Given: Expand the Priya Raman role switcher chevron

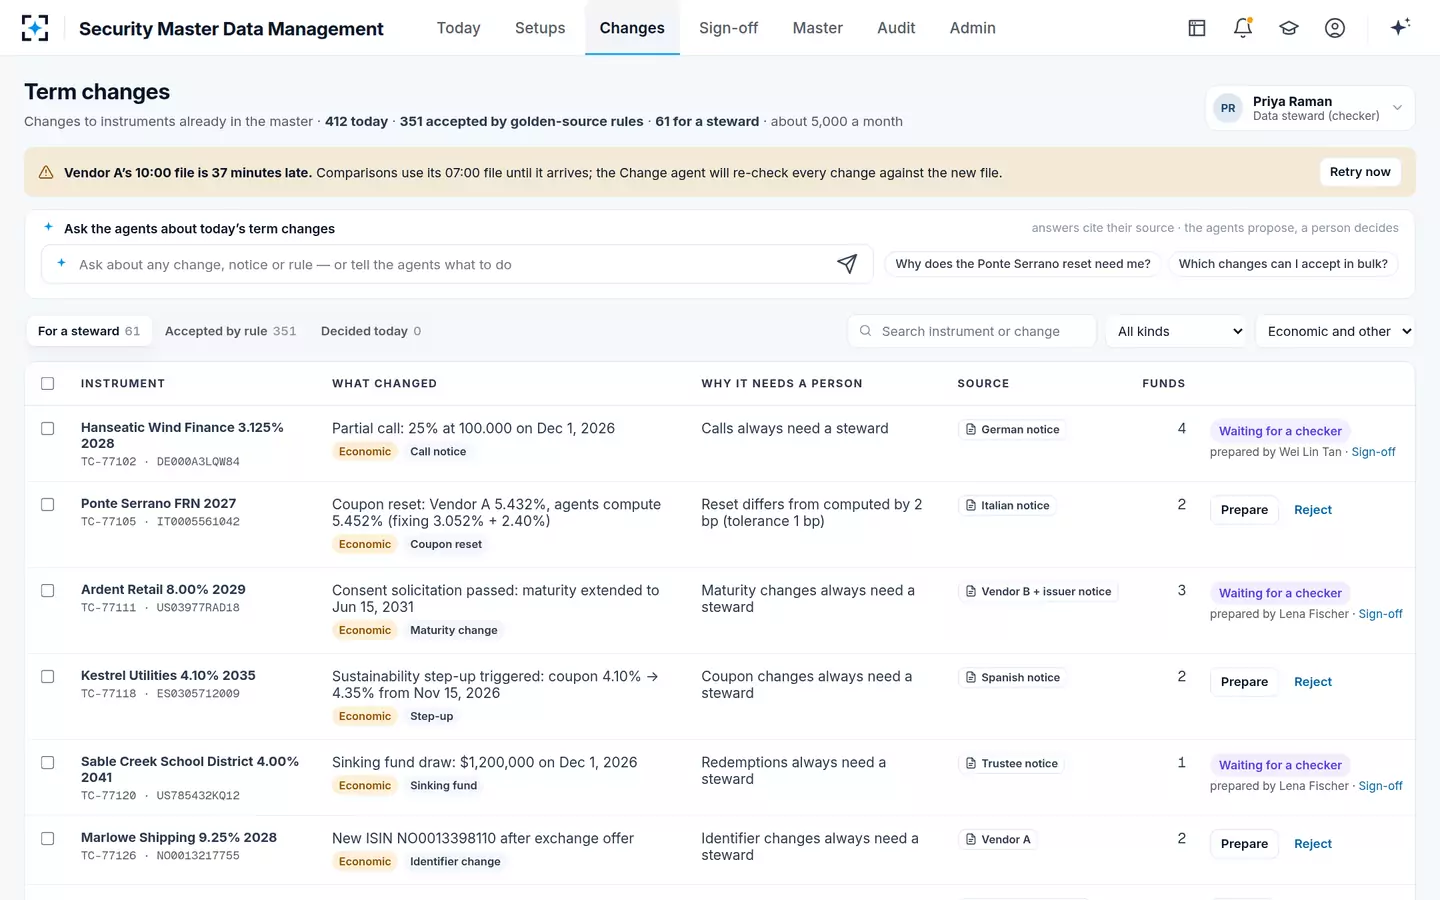Looking at the screenshot, I should [1397, 108].
